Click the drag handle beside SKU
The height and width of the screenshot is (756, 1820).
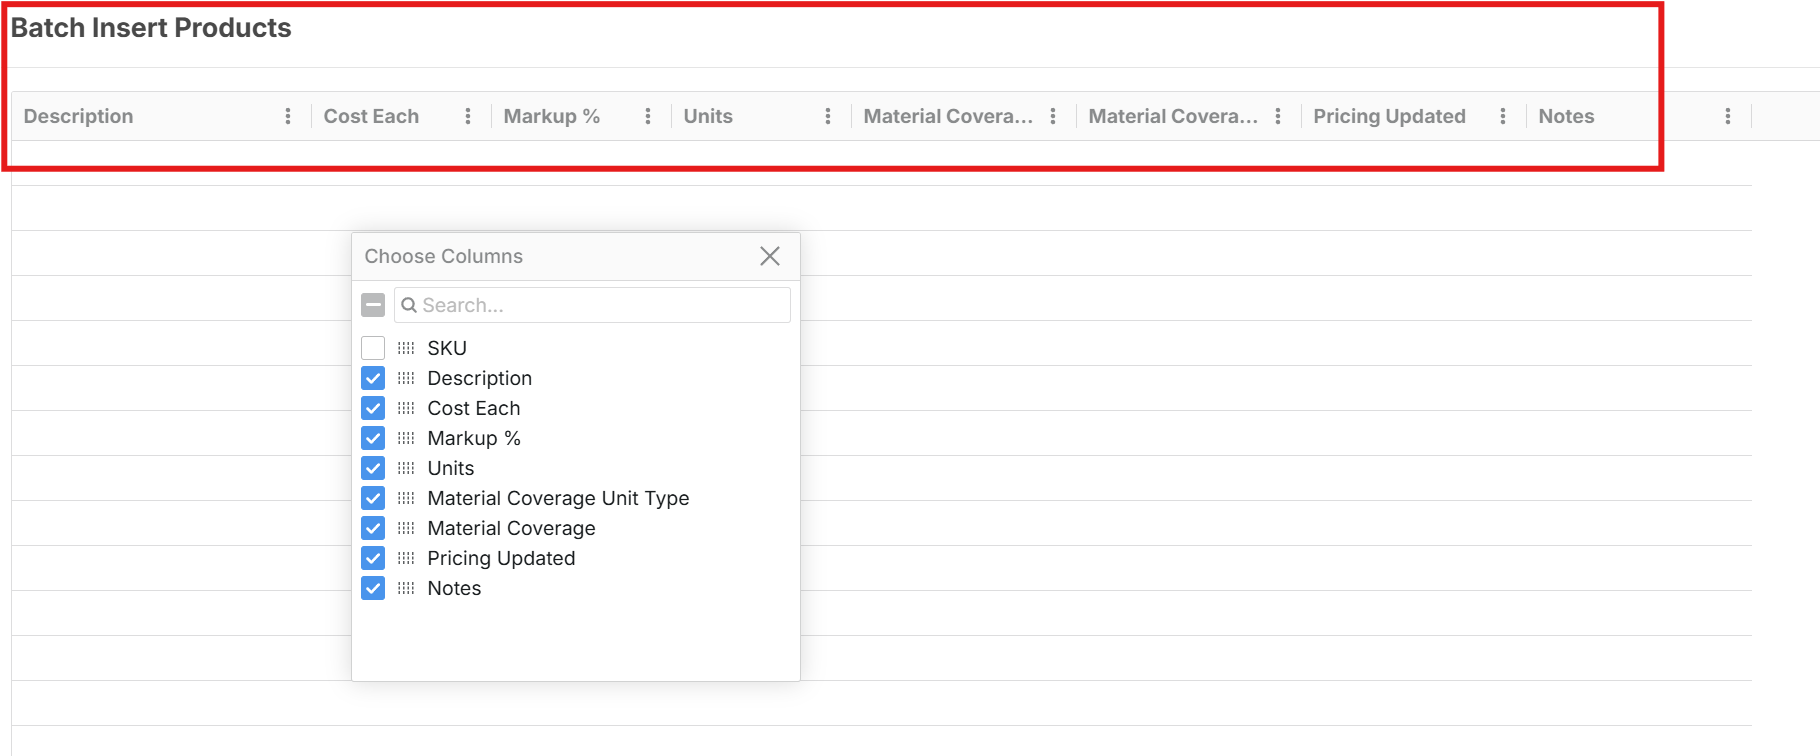(406, 348)
